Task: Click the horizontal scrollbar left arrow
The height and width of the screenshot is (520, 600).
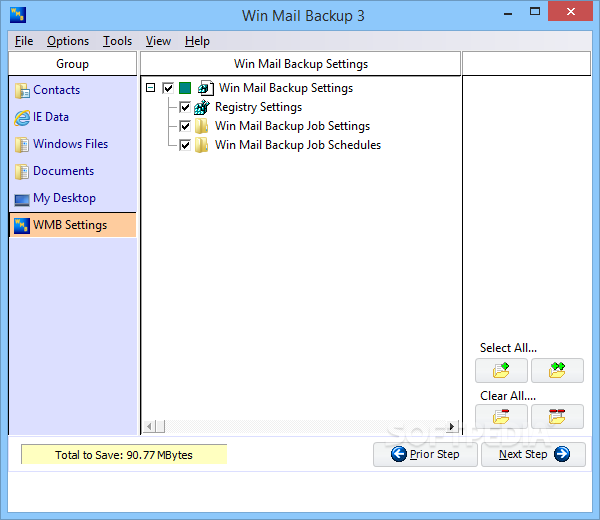Action: click(150, 426)
